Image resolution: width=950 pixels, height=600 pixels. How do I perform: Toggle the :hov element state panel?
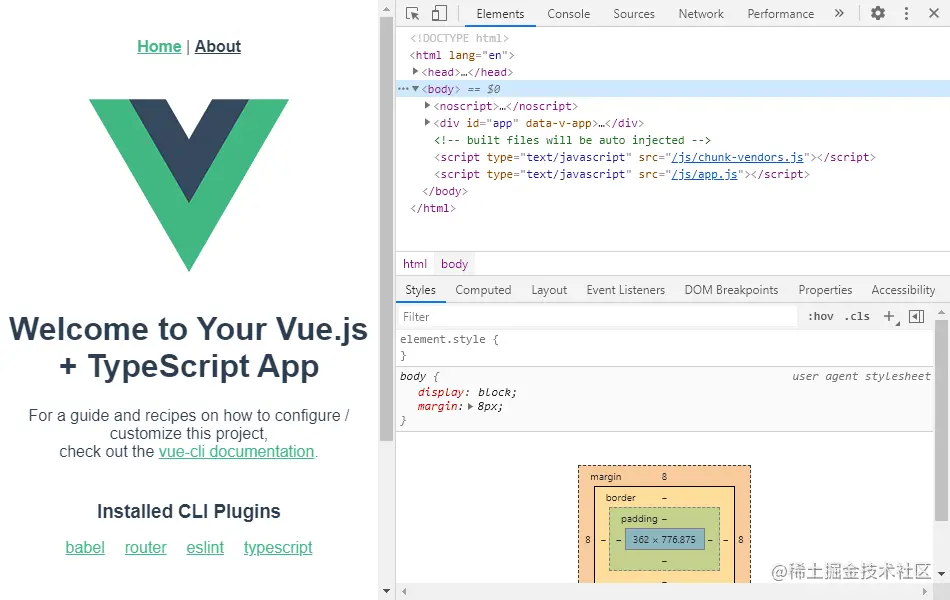point(820,316)
